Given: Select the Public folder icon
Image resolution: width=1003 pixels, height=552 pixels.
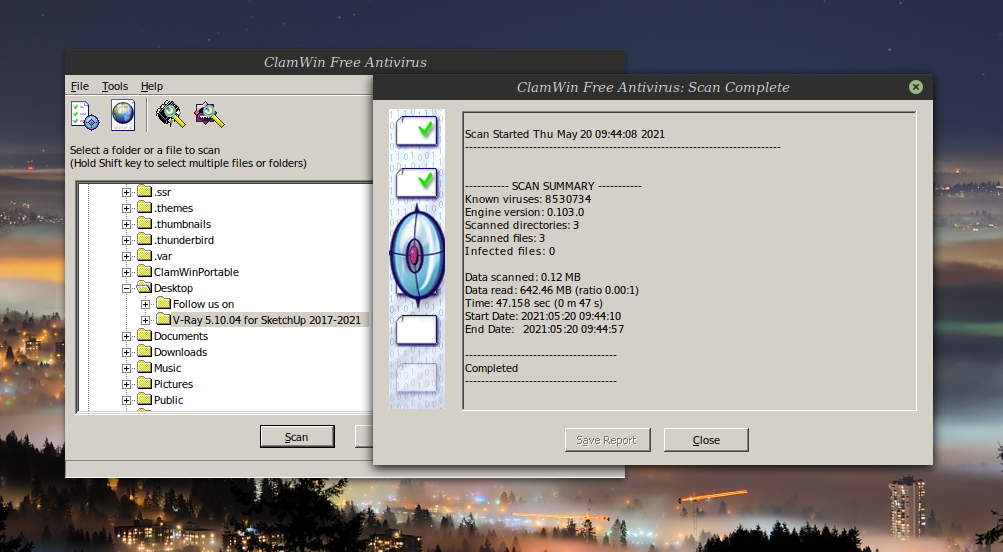Looking at the screenshot, I should [145, 399].
